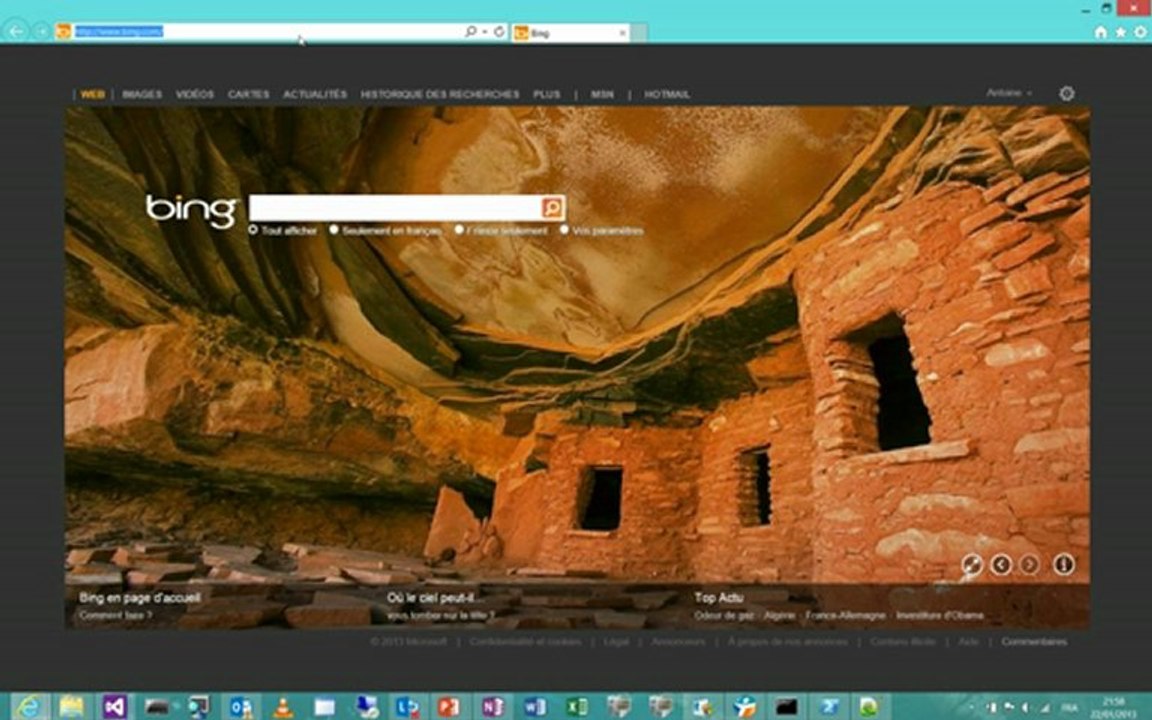Switch to the Bing browser tab

point(570,33)
